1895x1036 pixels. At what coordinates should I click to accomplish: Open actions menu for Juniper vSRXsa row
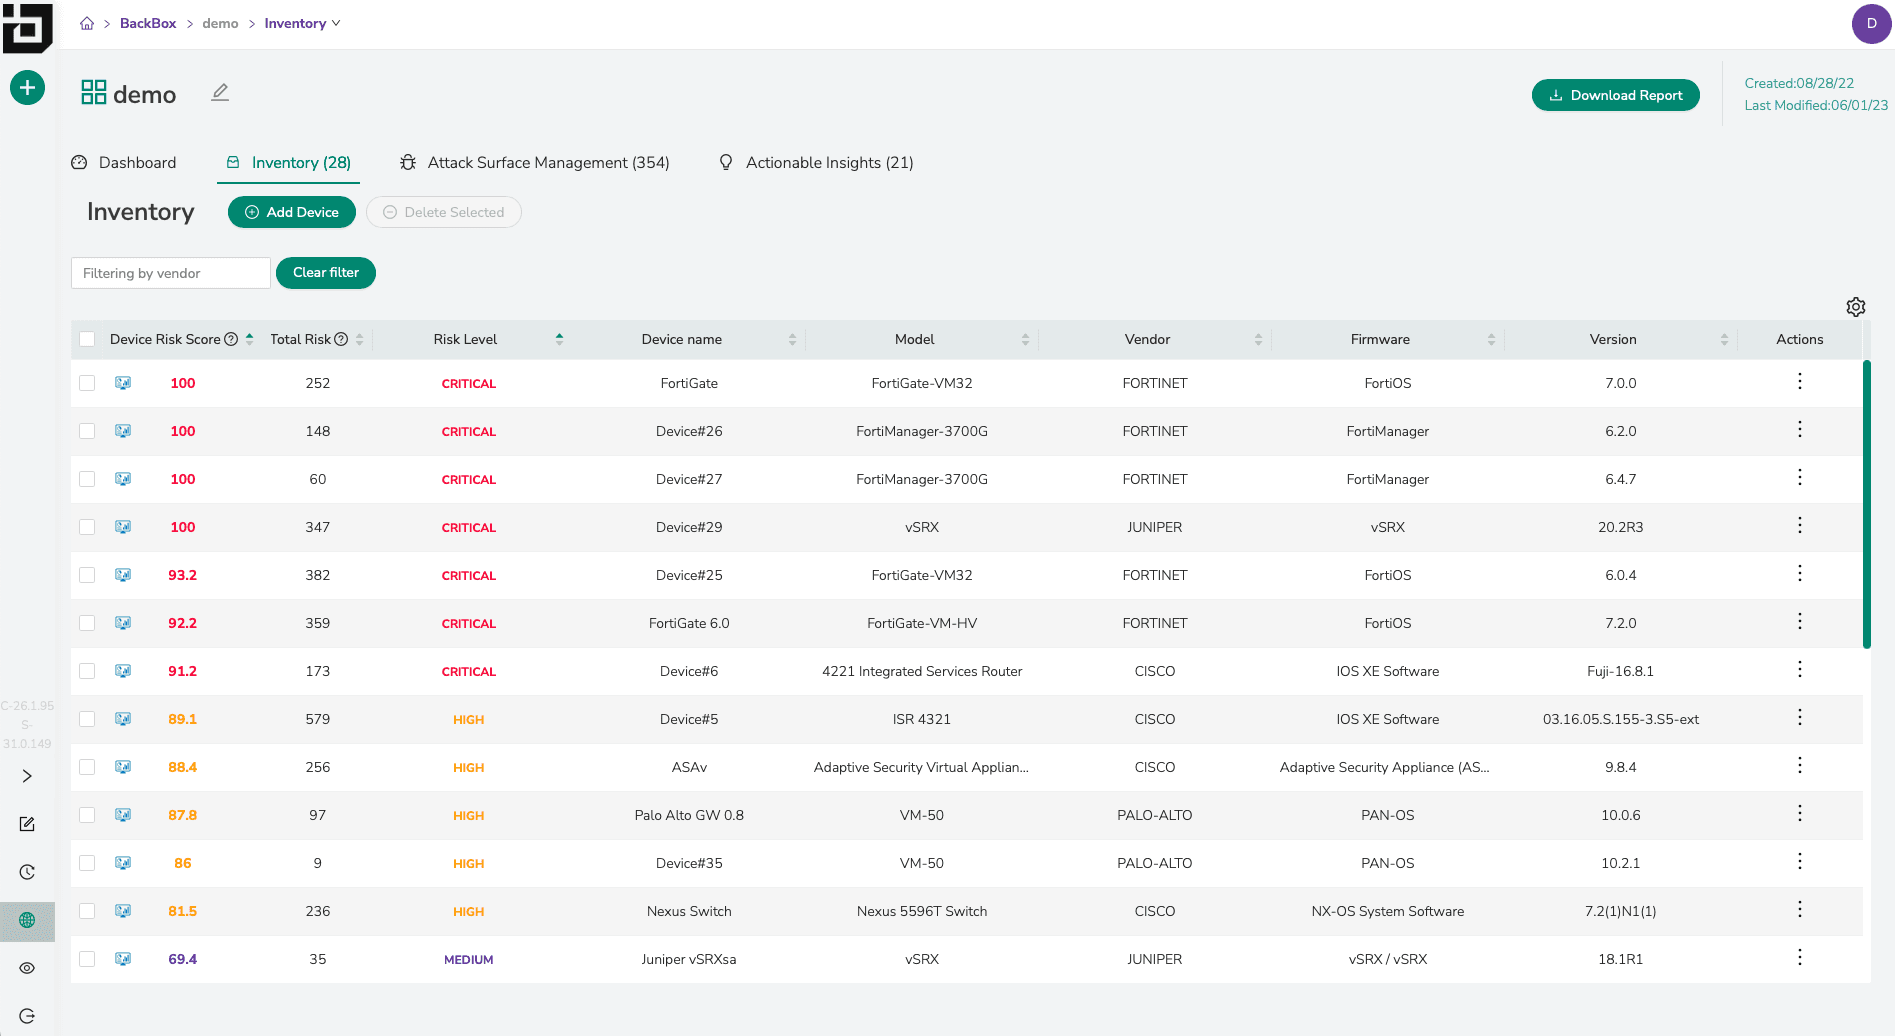pyautogui.click(x=1799, y=957)
